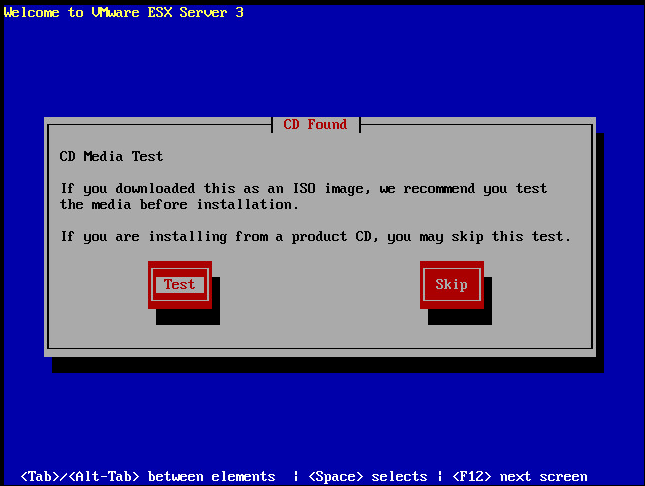Click the 'CD Found' dialog title

pyautogui.click(x=315, y=124)
